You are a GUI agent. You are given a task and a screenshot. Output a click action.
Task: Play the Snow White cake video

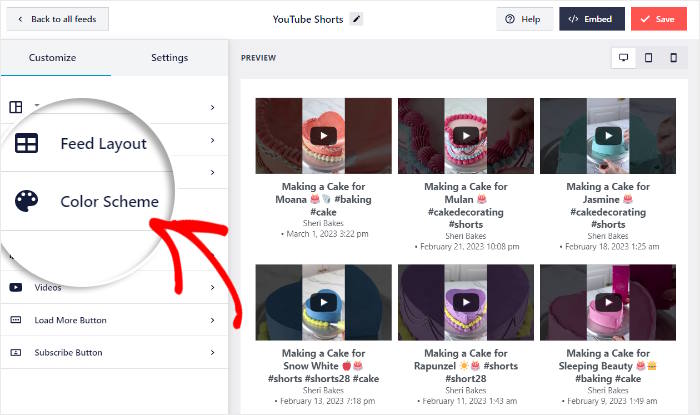tap(323, 303)
